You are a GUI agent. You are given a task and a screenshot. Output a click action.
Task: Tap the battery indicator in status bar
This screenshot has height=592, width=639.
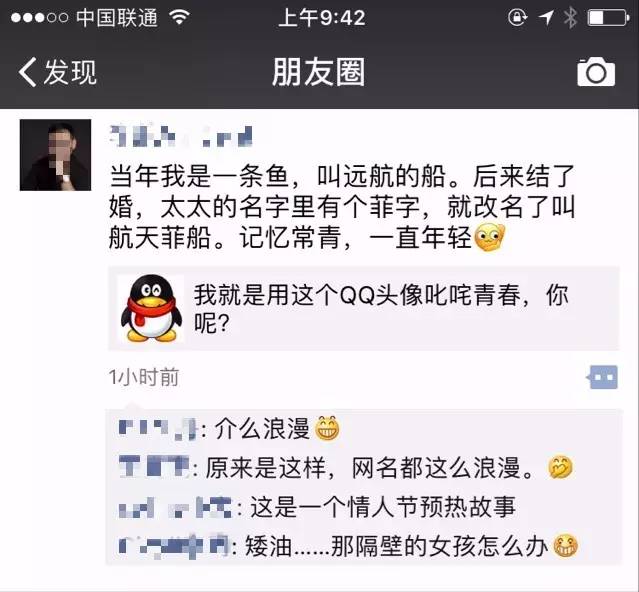[608, 18]
